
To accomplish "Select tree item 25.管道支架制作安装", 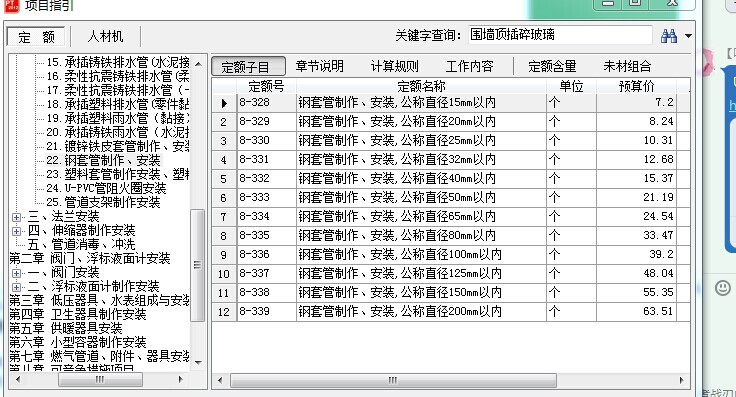I will pyautogui.click(x=103, y=202).
